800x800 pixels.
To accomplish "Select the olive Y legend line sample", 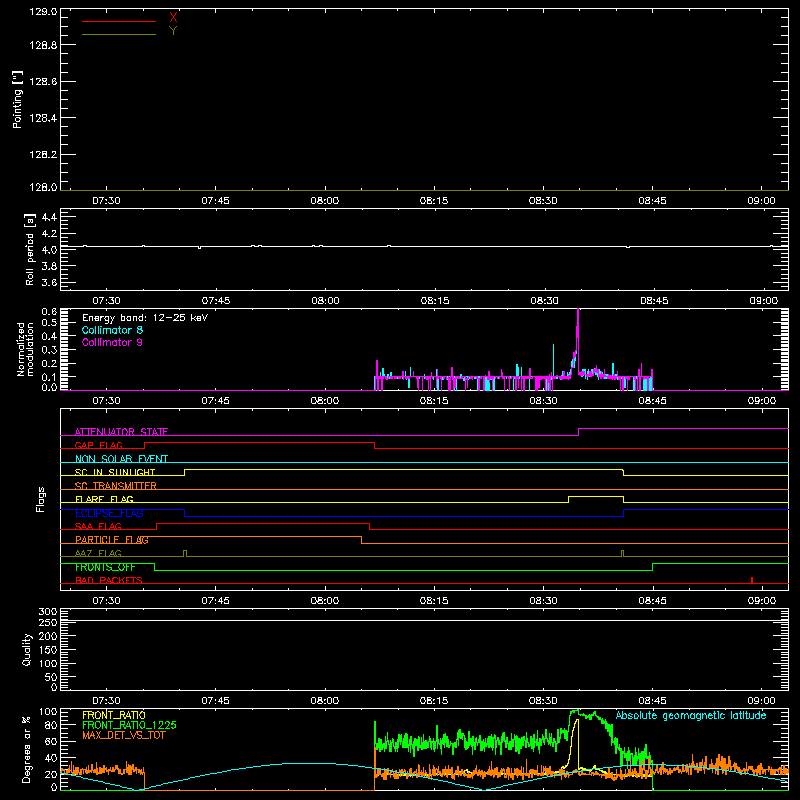I will click(119, 34).
